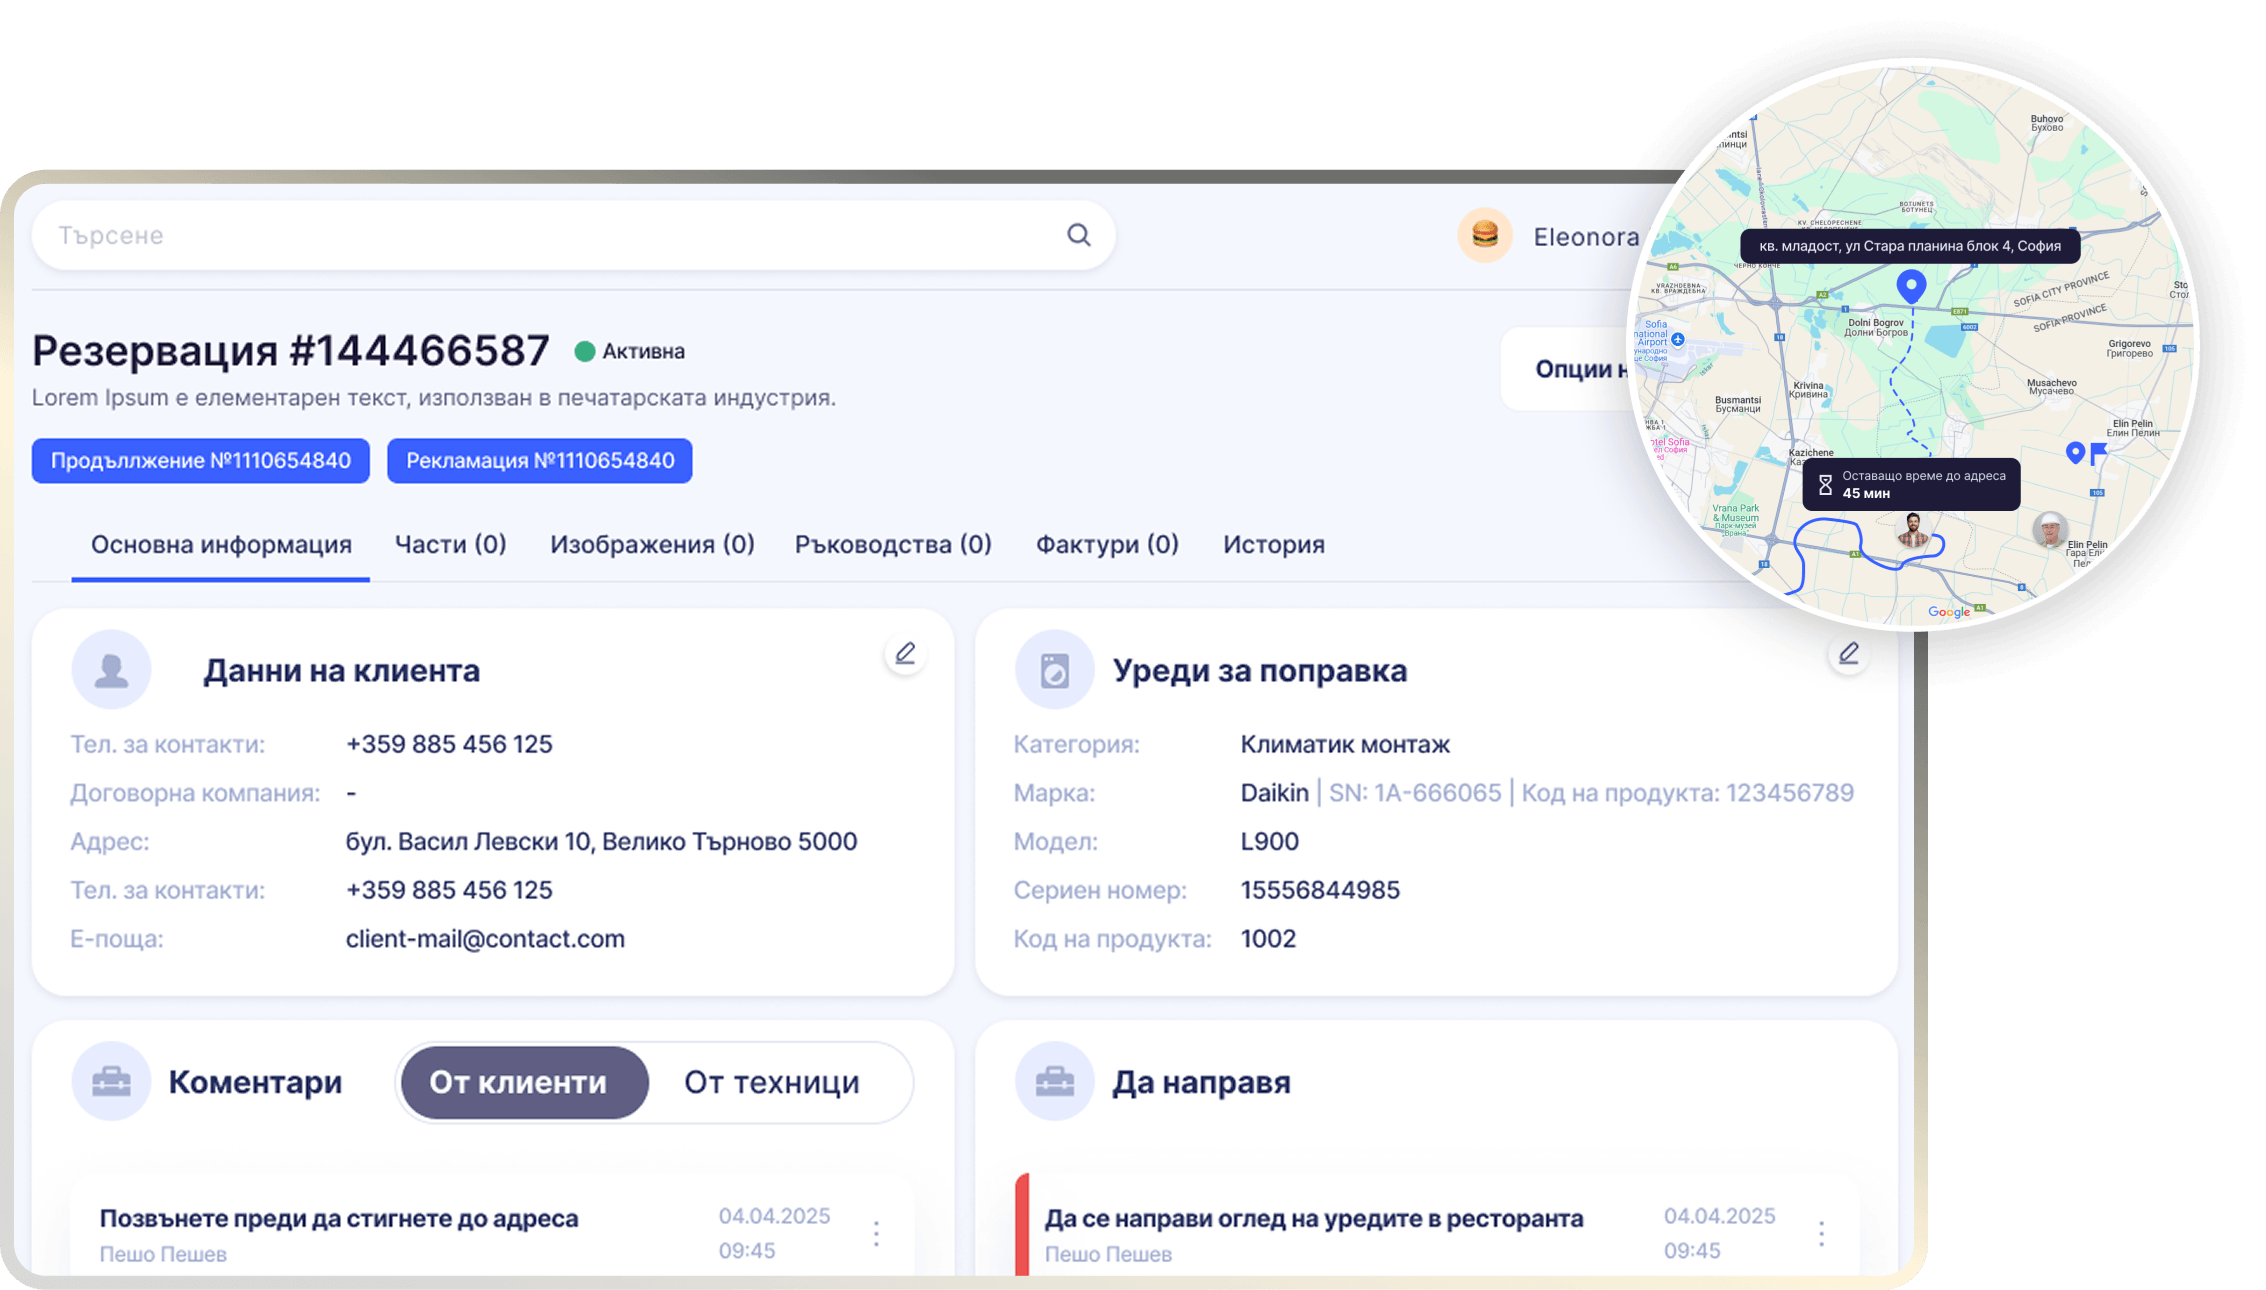
Task: Click the email client-mail@contact.com
Action: coord(485,939)
